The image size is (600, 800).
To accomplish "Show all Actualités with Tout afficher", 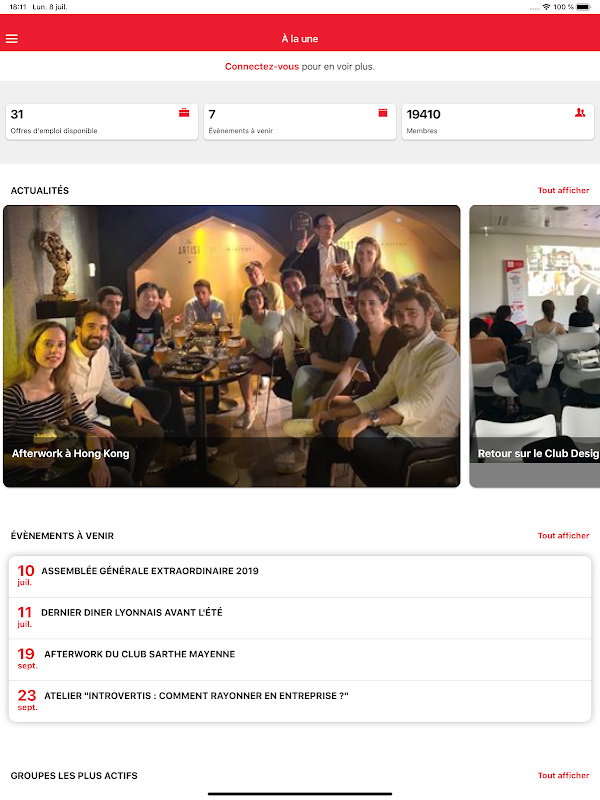I will (563, 190).
